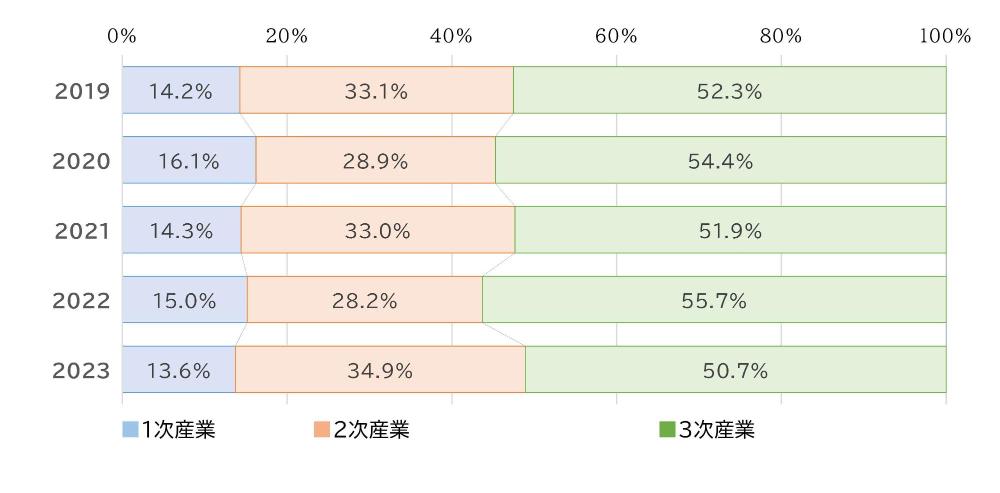Select the 2023 green segment 50.7%
The image size is (1000, 493).
point(735,371)
